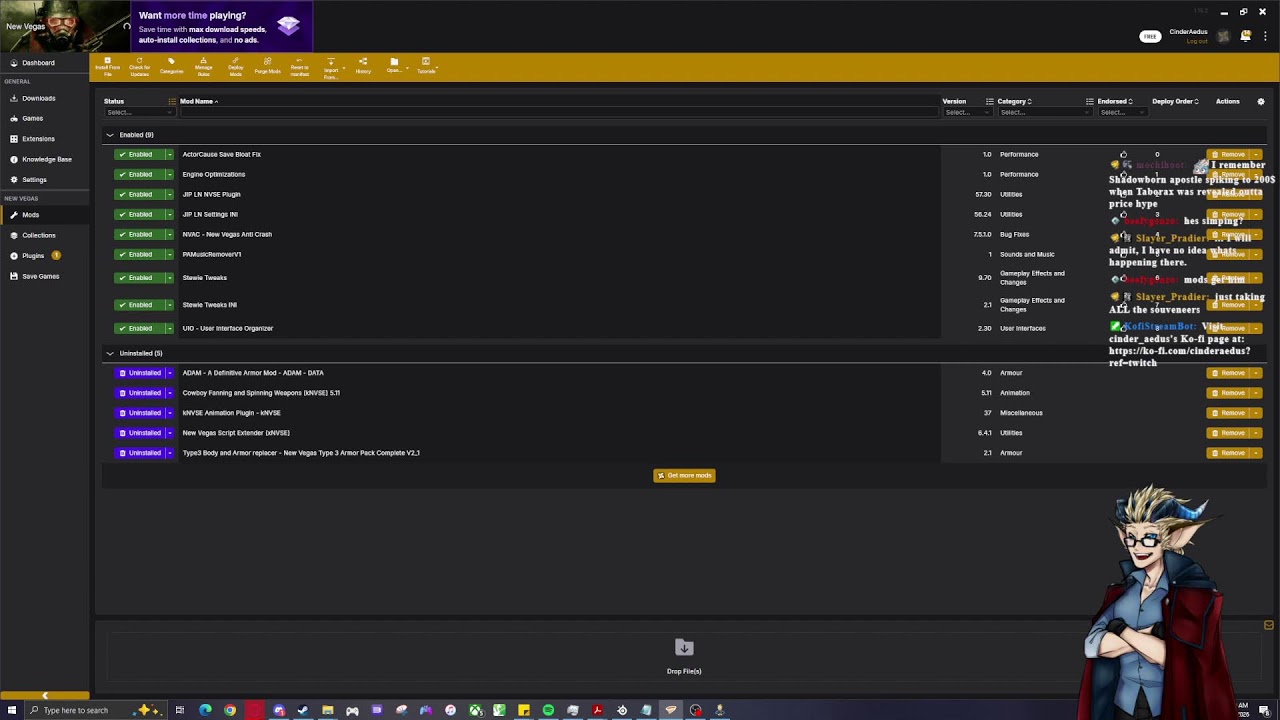1280x720 pixels.
Task: Open status dropdown arrow for Cowboy Fanning mod
Action: 170,393
